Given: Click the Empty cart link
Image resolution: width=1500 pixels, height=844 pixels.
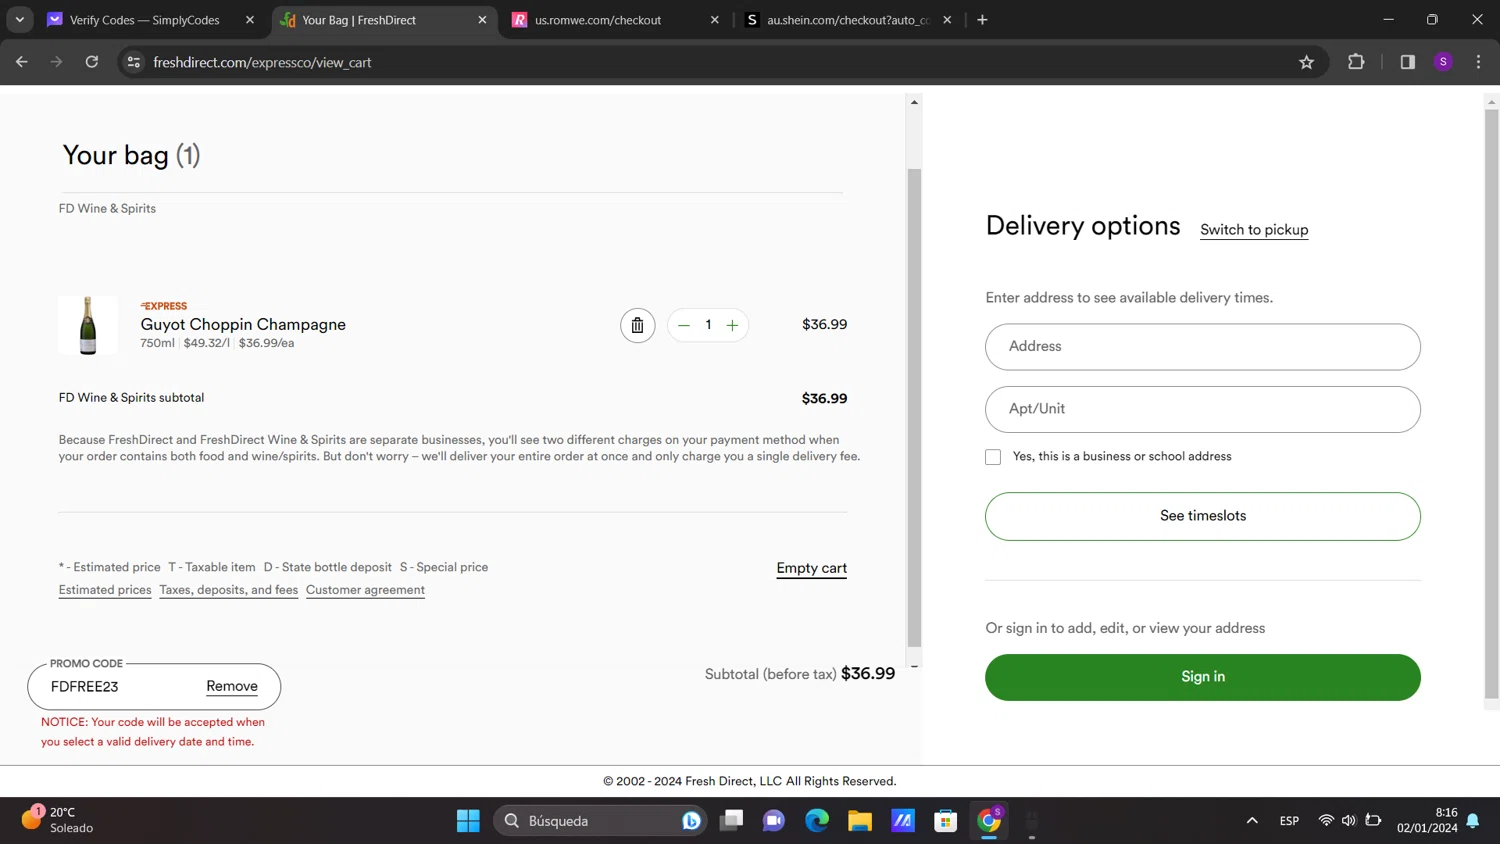Looking at the screenshot, I should pos(811,568).
